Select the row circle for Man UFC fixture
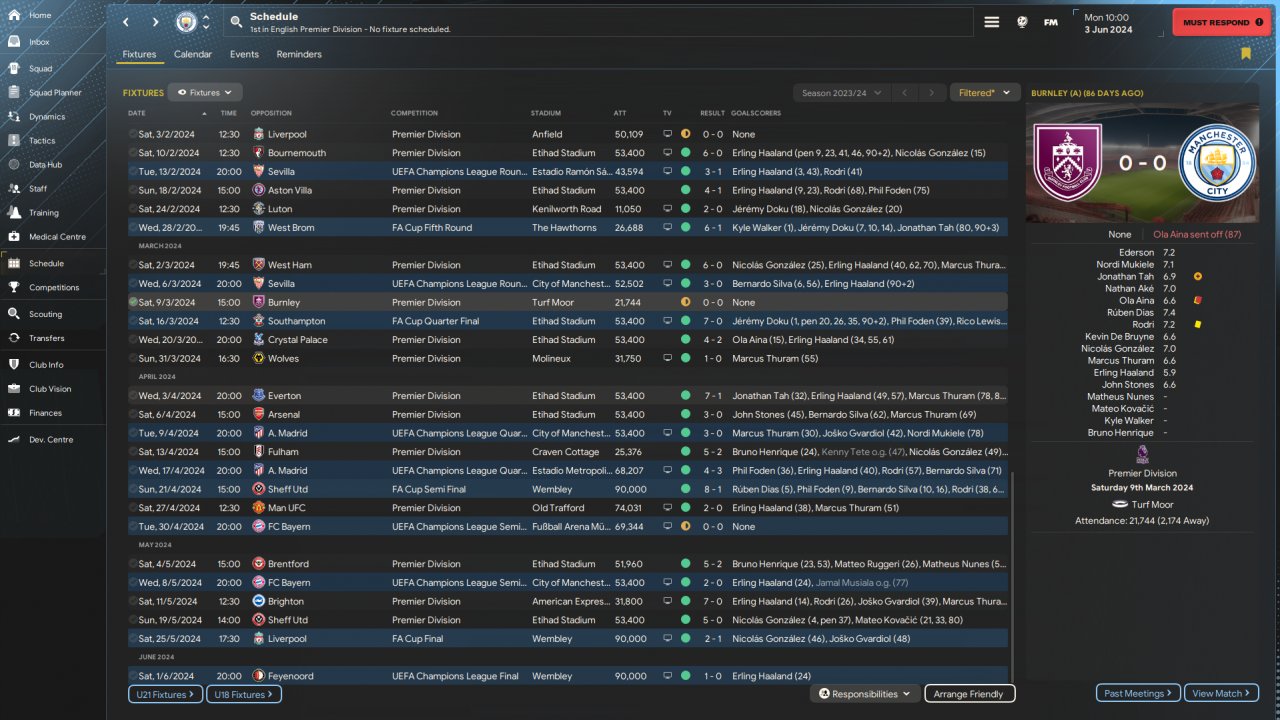This screenshot has height=720, width=1280. click(x=133, y=508)
